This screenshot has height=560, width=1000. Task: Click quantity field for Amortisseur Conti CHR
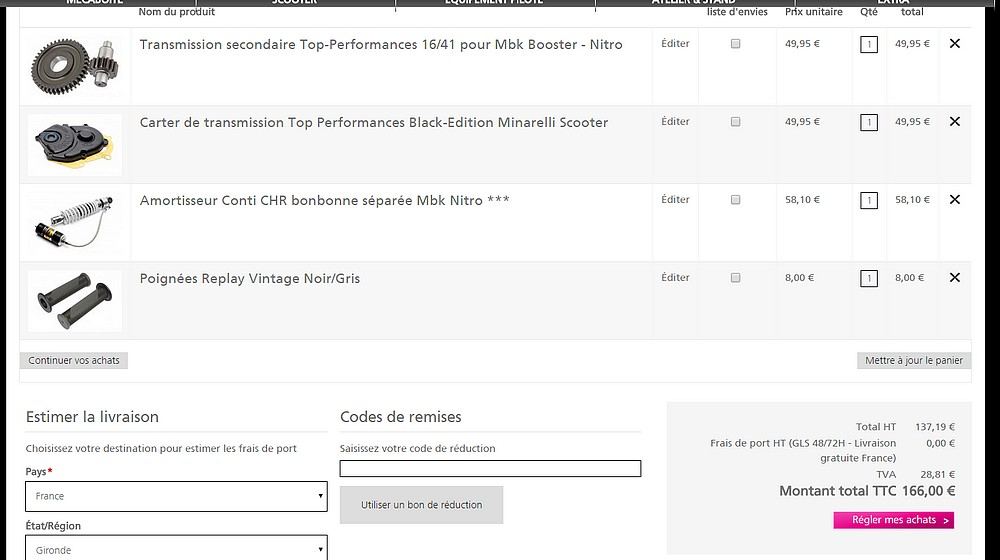click(869, 201)
